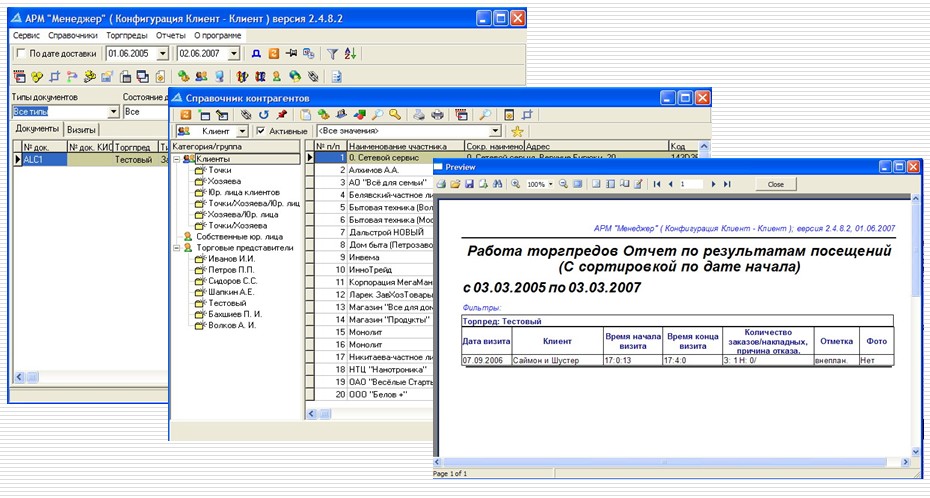Viewport: 930px width, 498px height.
Task: Open the 02.06.2007 end date dropdown
Action: pyautogui.click(x=234, y=54)
